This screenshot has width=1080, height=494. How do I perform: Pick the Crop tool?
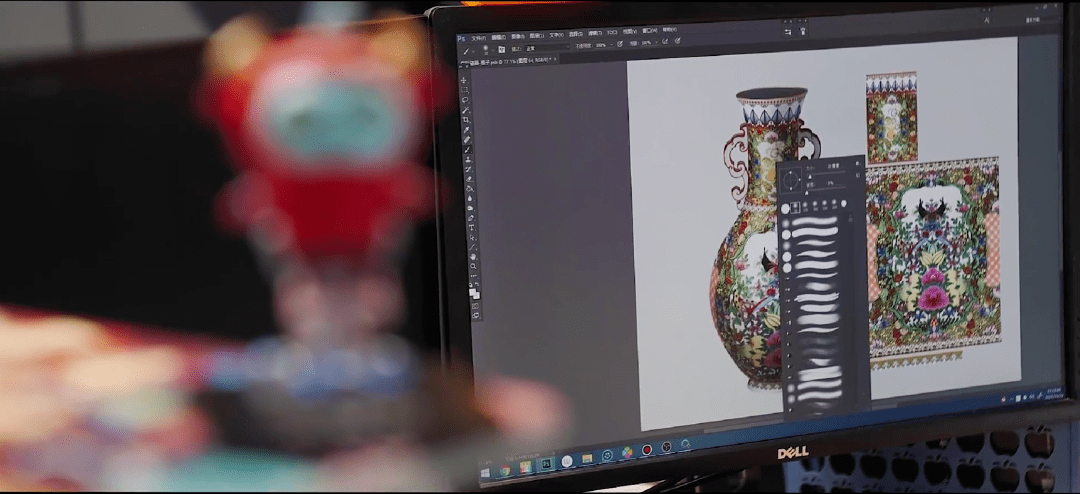coord(466,120)
